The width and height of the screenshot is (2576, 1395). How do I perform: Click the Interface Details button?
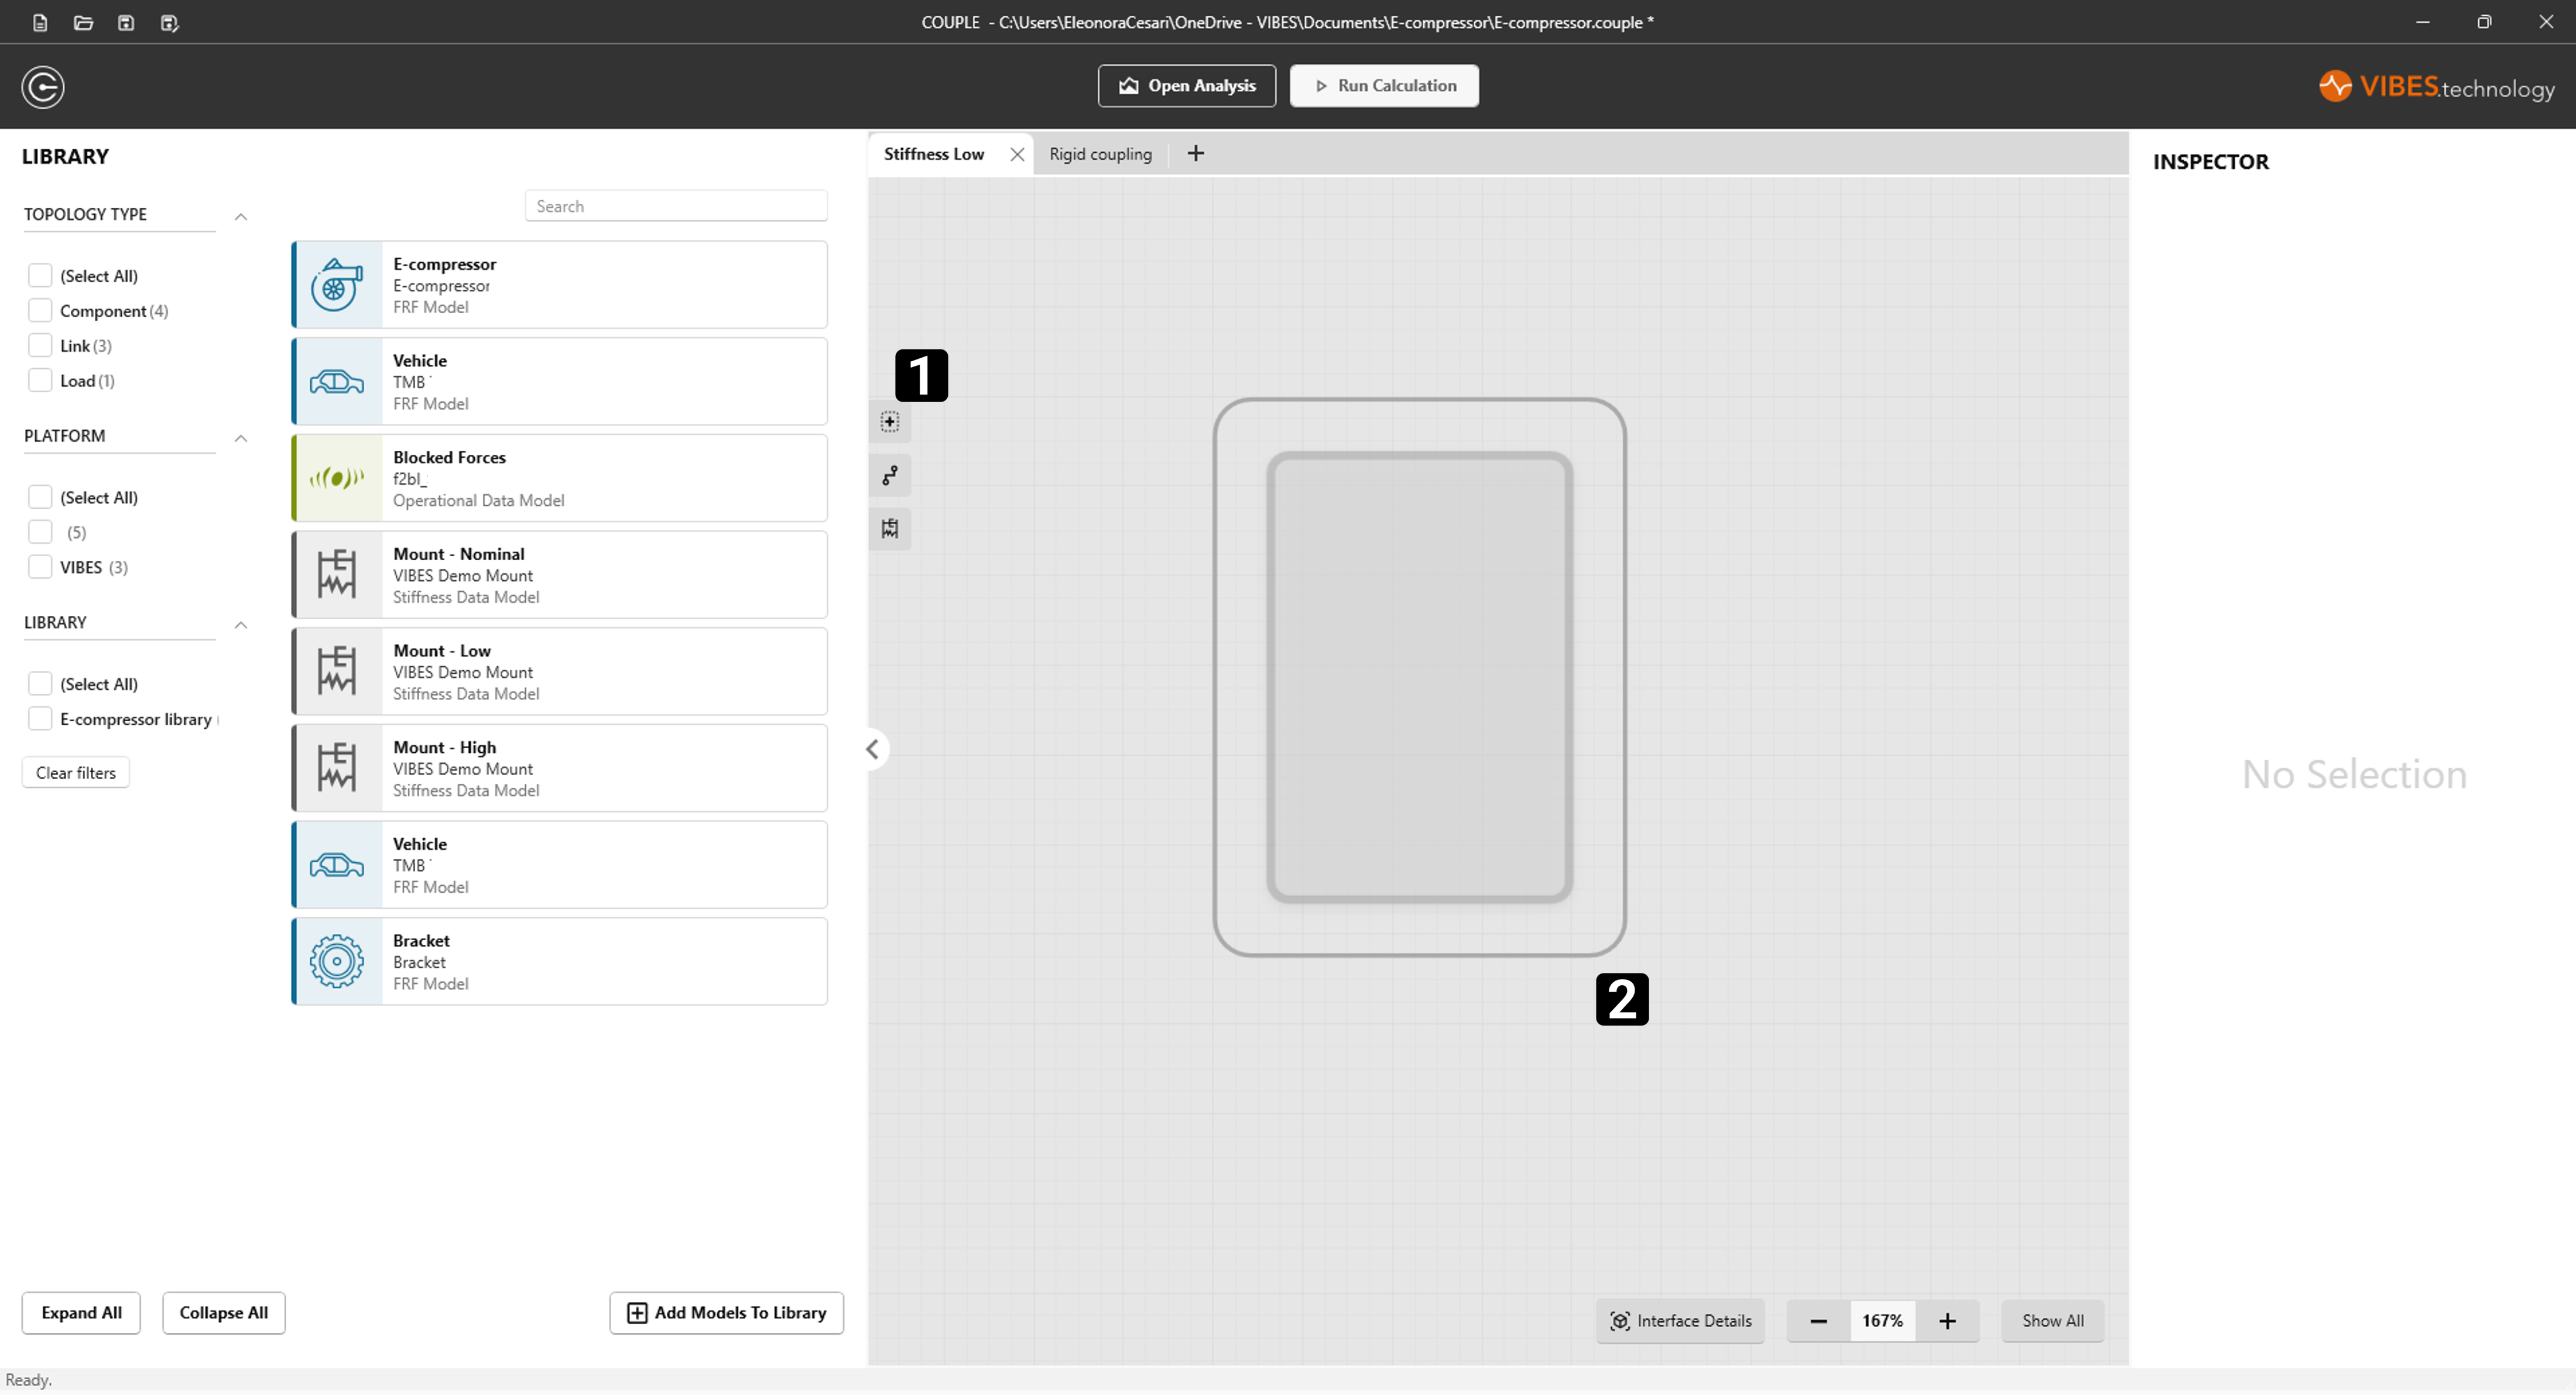click(1681, 1321)
